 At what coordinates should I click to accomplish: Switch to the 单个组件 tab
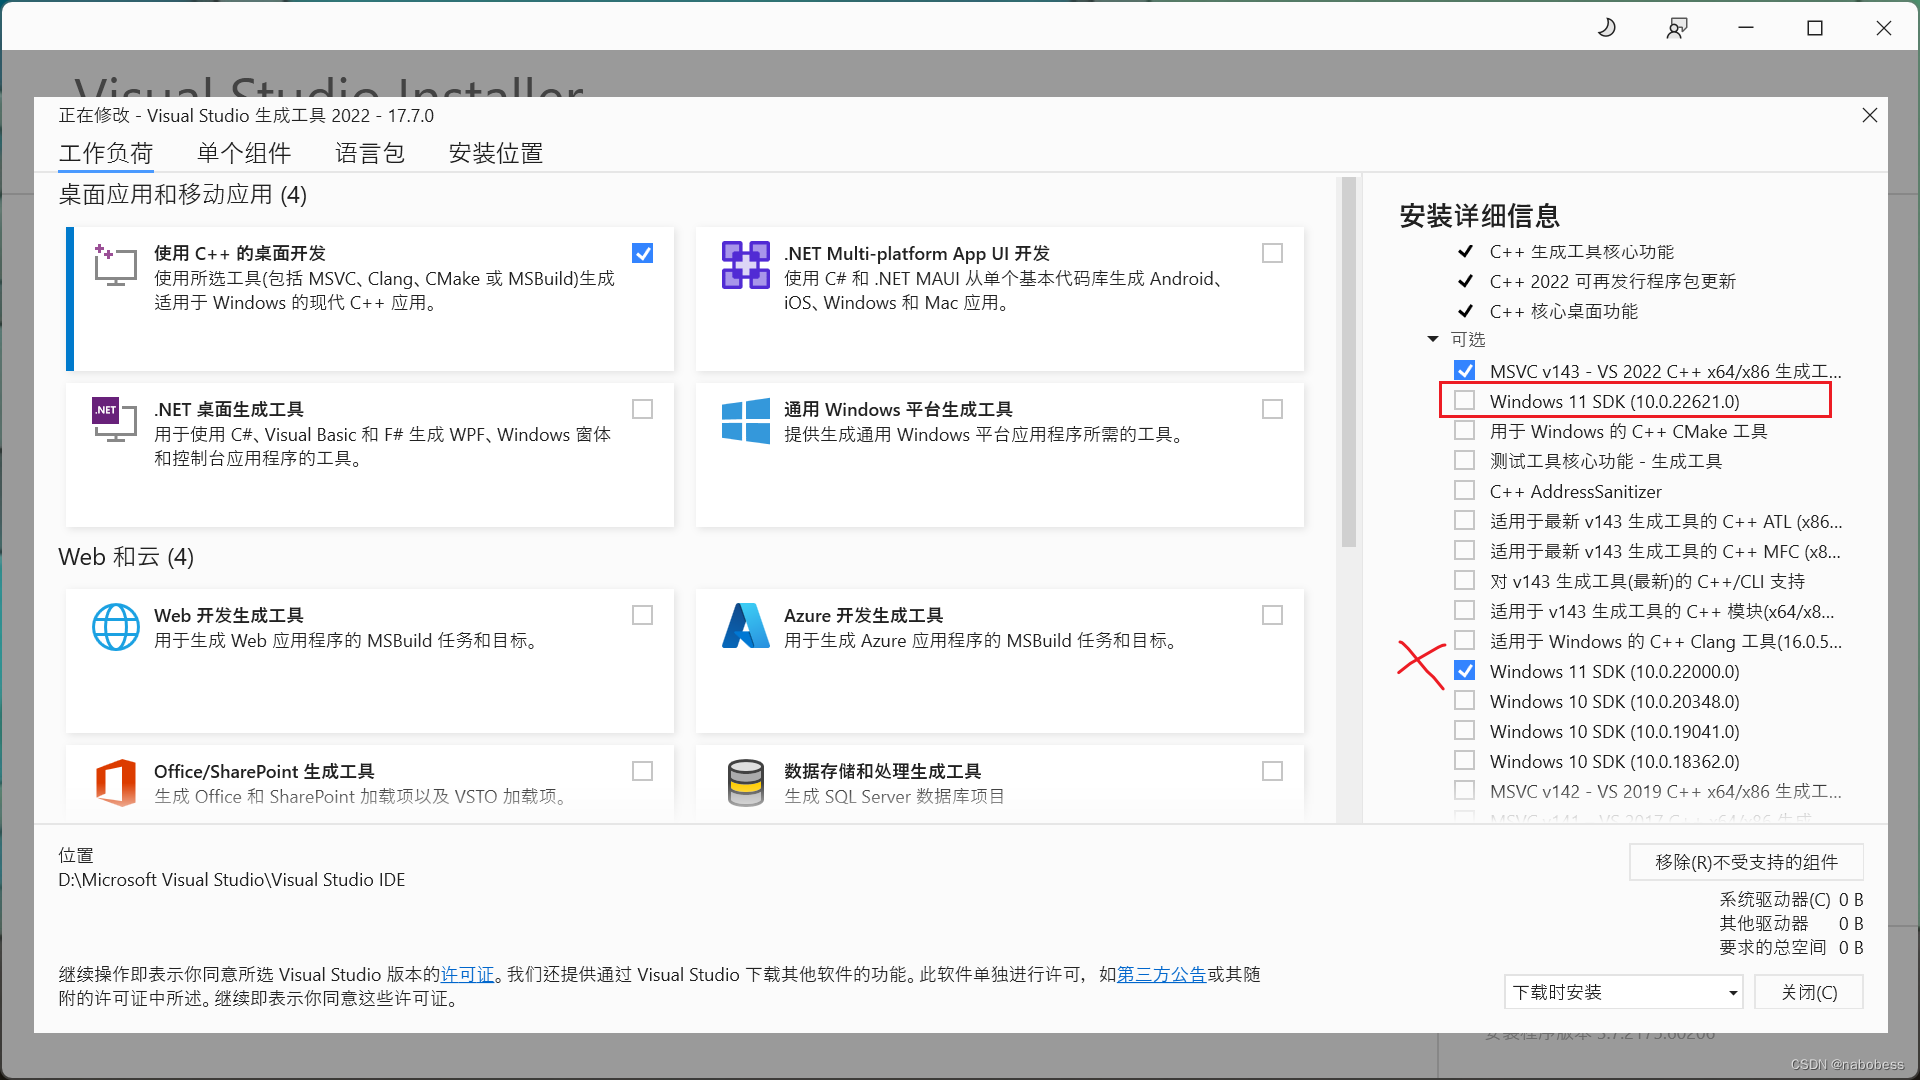[244, 153]
